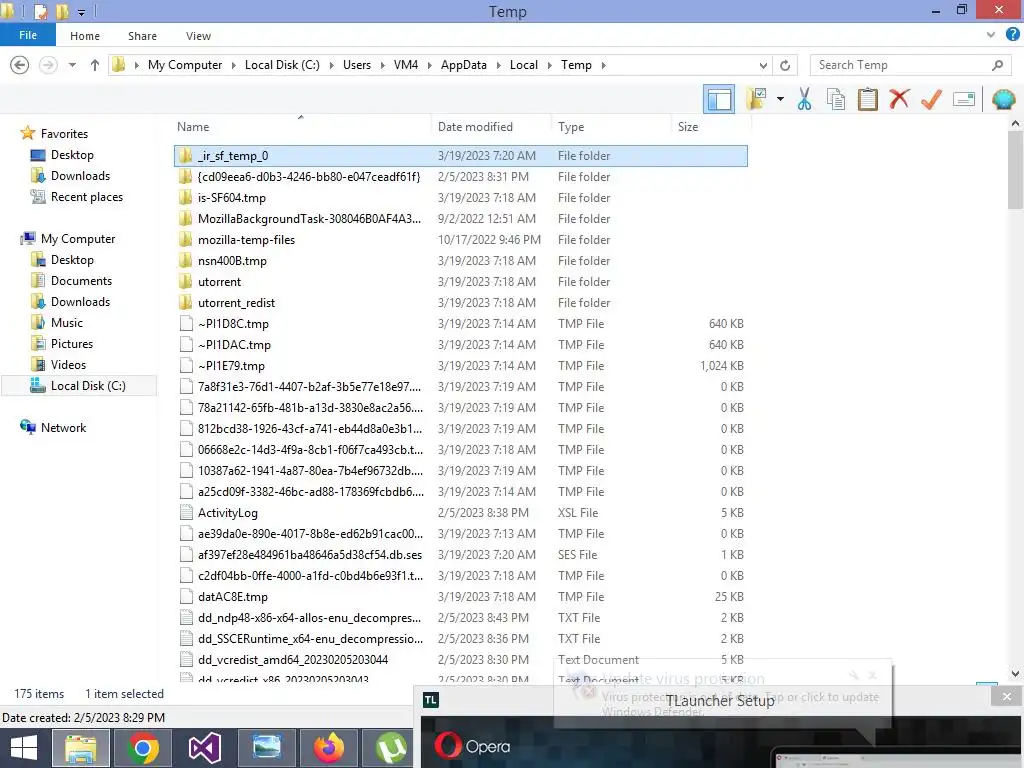Select nsn400B.tmp folder
This screenshot has height=768, width=1024.
tap(461, 261)
